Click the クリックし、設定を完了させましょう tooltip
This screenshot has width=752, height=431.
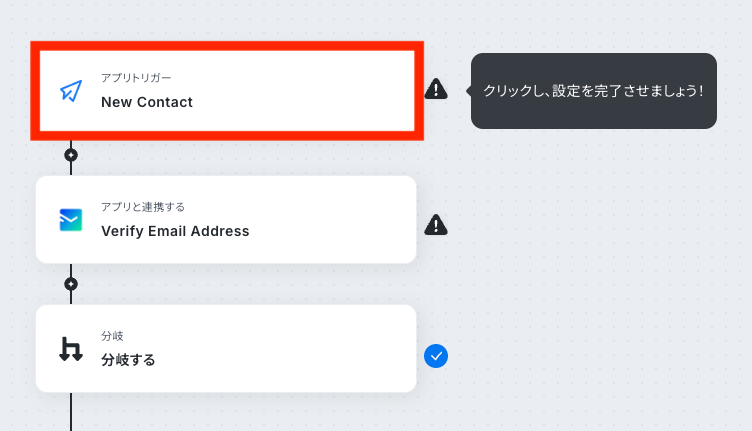click(594, 91)
